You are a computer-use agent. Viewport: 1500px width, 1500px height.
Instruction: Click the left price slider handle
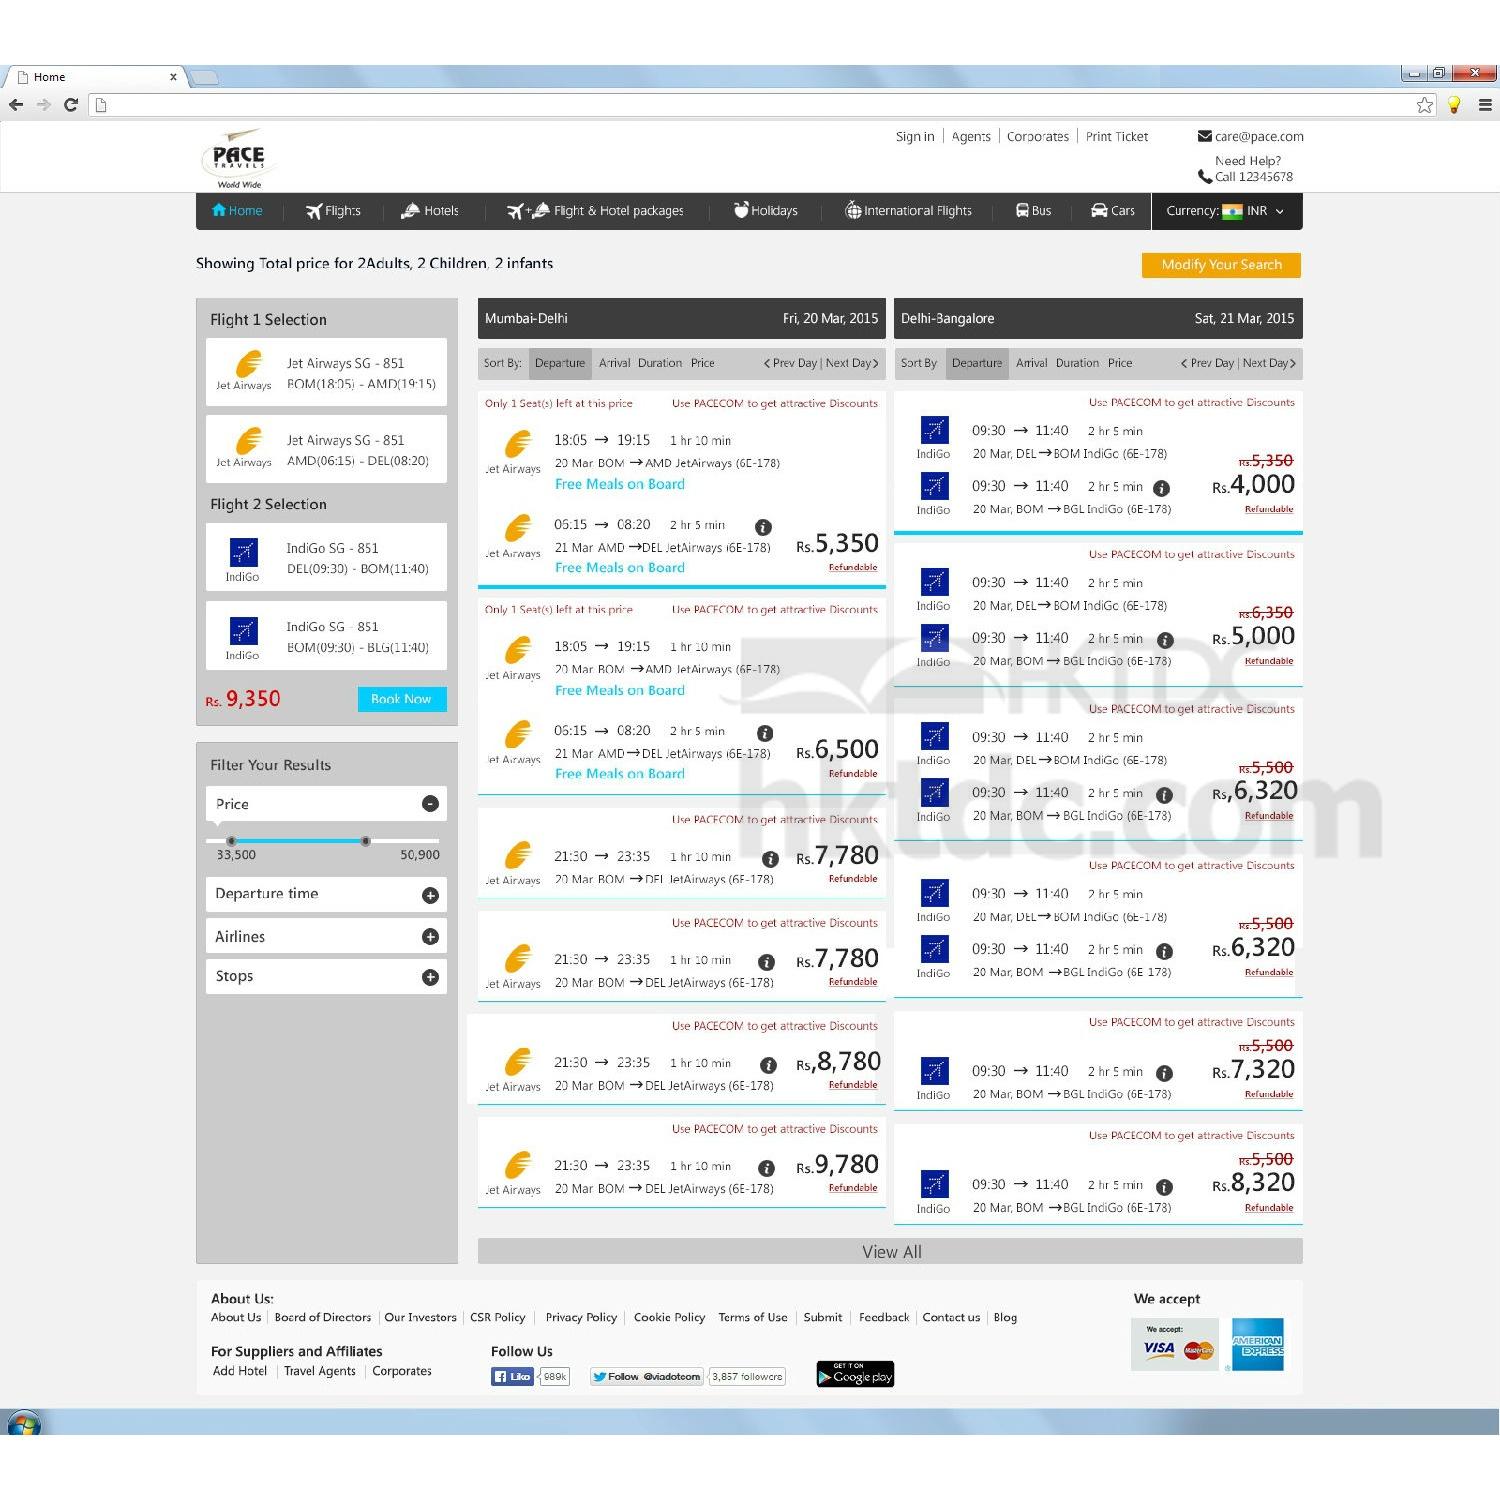[x=232, y=841]
